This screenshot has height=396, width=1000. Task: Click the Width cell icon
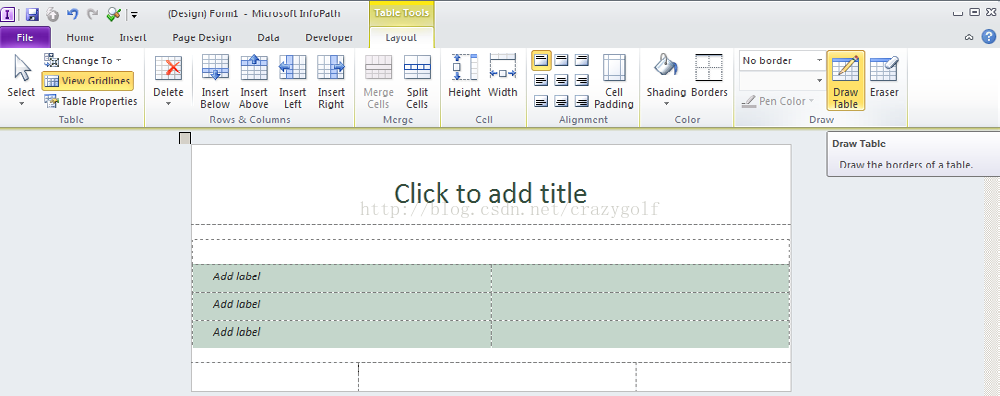(x=503, y=68)
